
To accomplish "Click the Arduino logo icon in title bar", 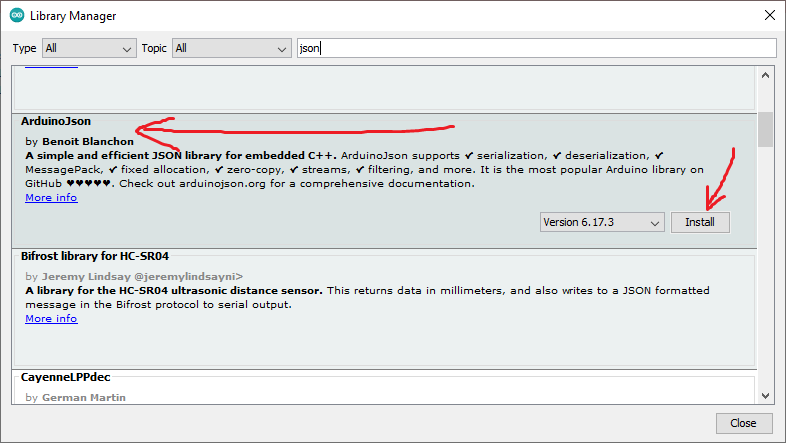I will pos(17,16).
